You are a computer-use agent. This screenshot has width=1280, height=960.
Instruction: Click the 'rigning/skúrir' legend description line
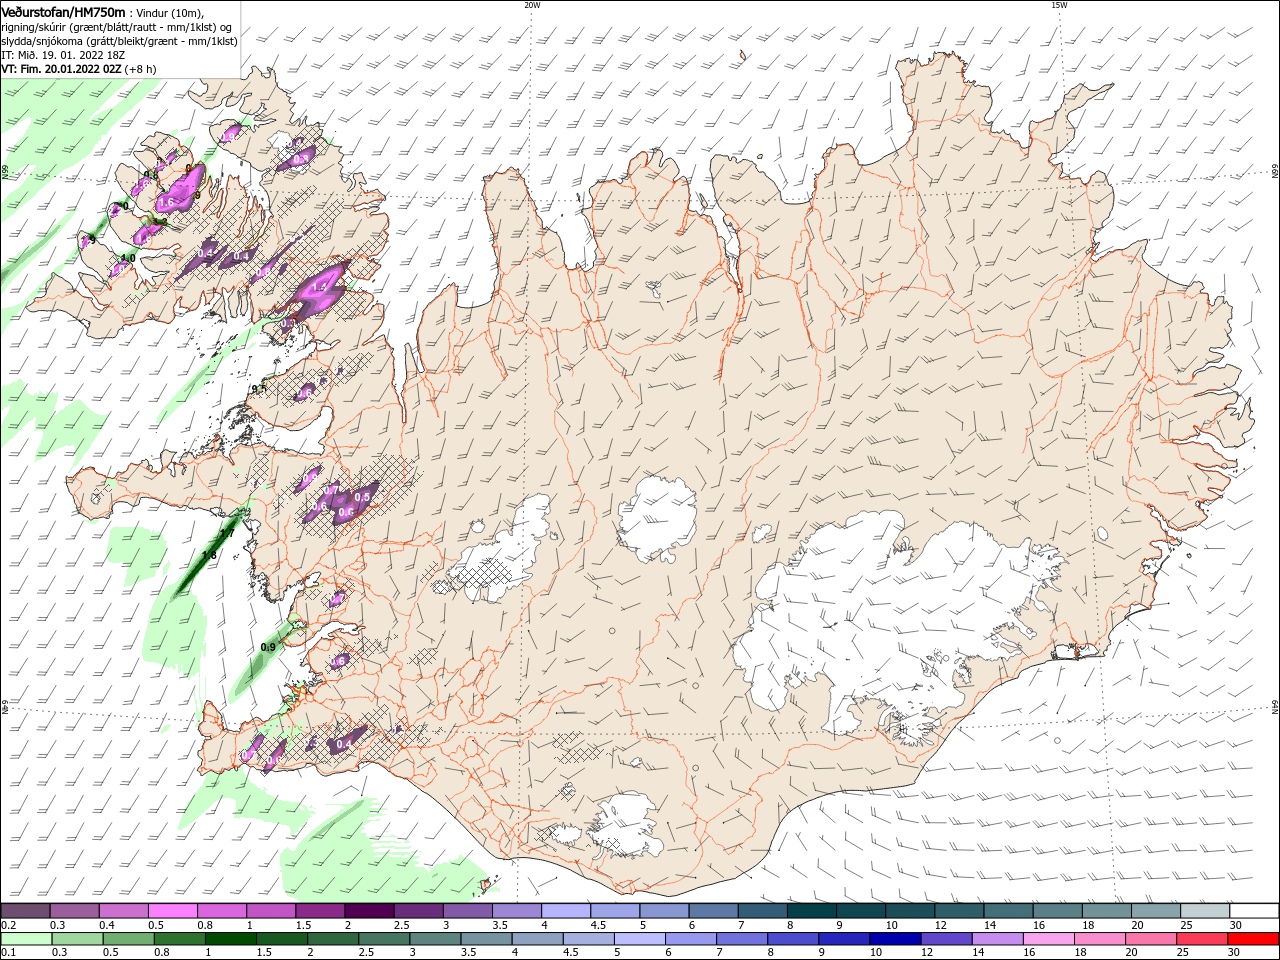tap(119, 27)
